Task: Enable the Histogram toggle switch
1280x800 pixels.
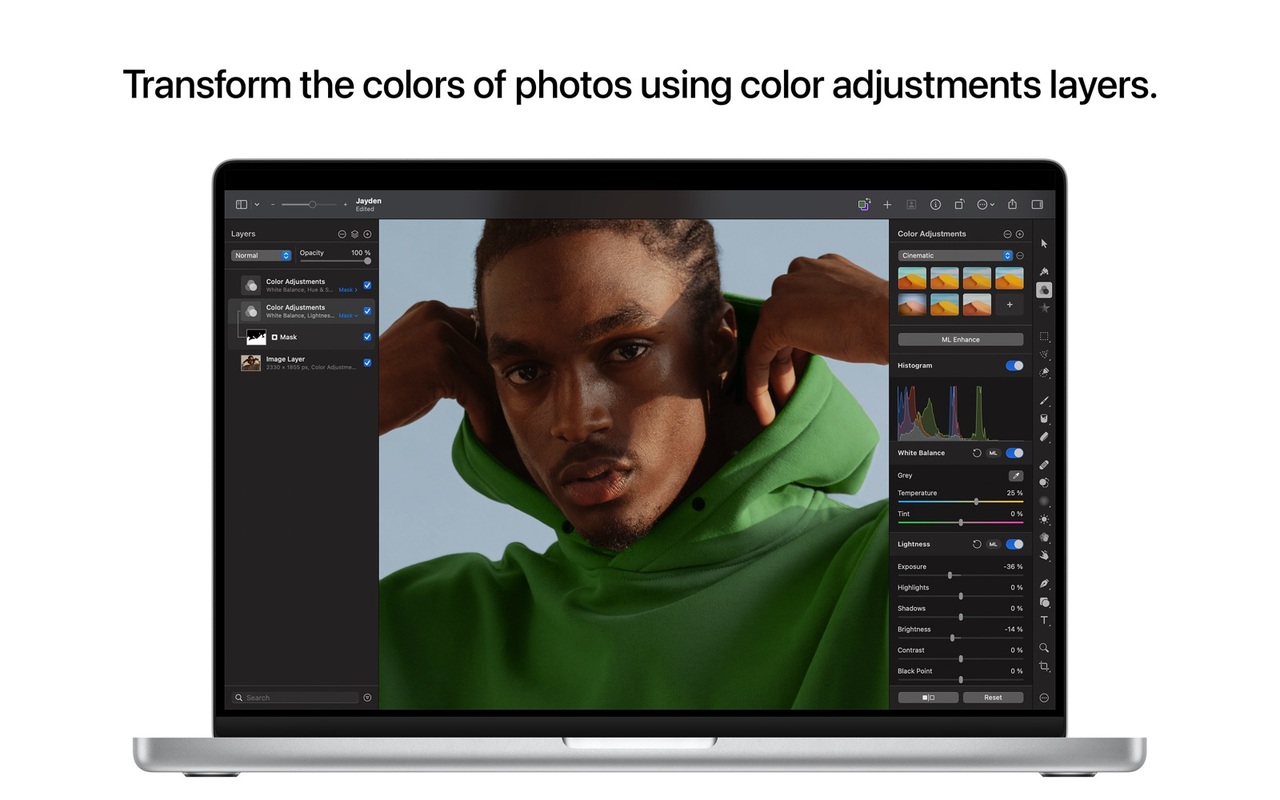Action: (1015, 366)
